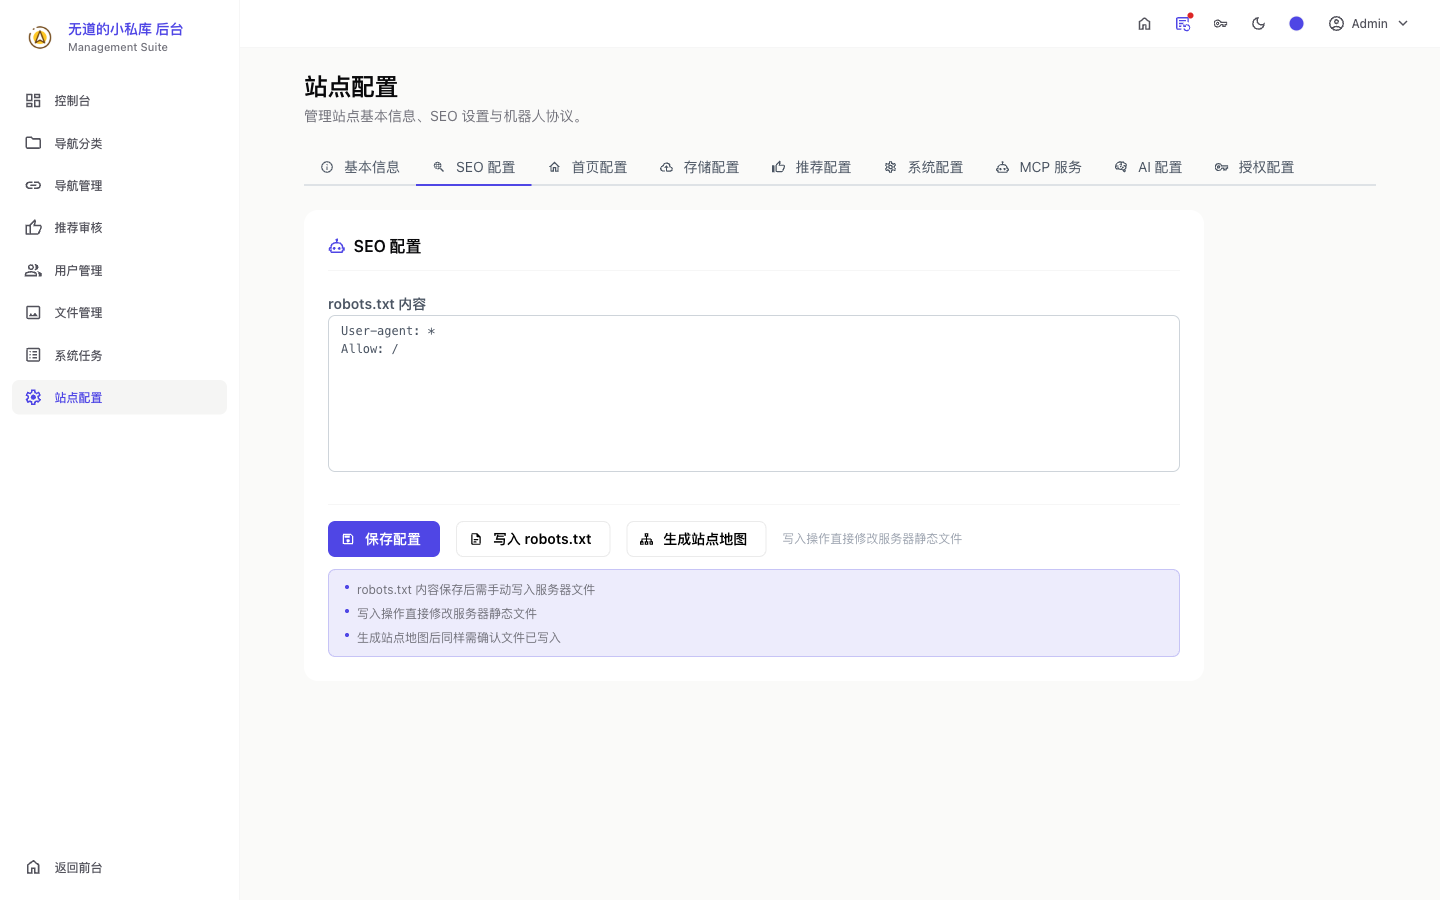1440x900 pixels.
Task: Click the robots.txt 内容 label
Action: [x=377, y=304]
